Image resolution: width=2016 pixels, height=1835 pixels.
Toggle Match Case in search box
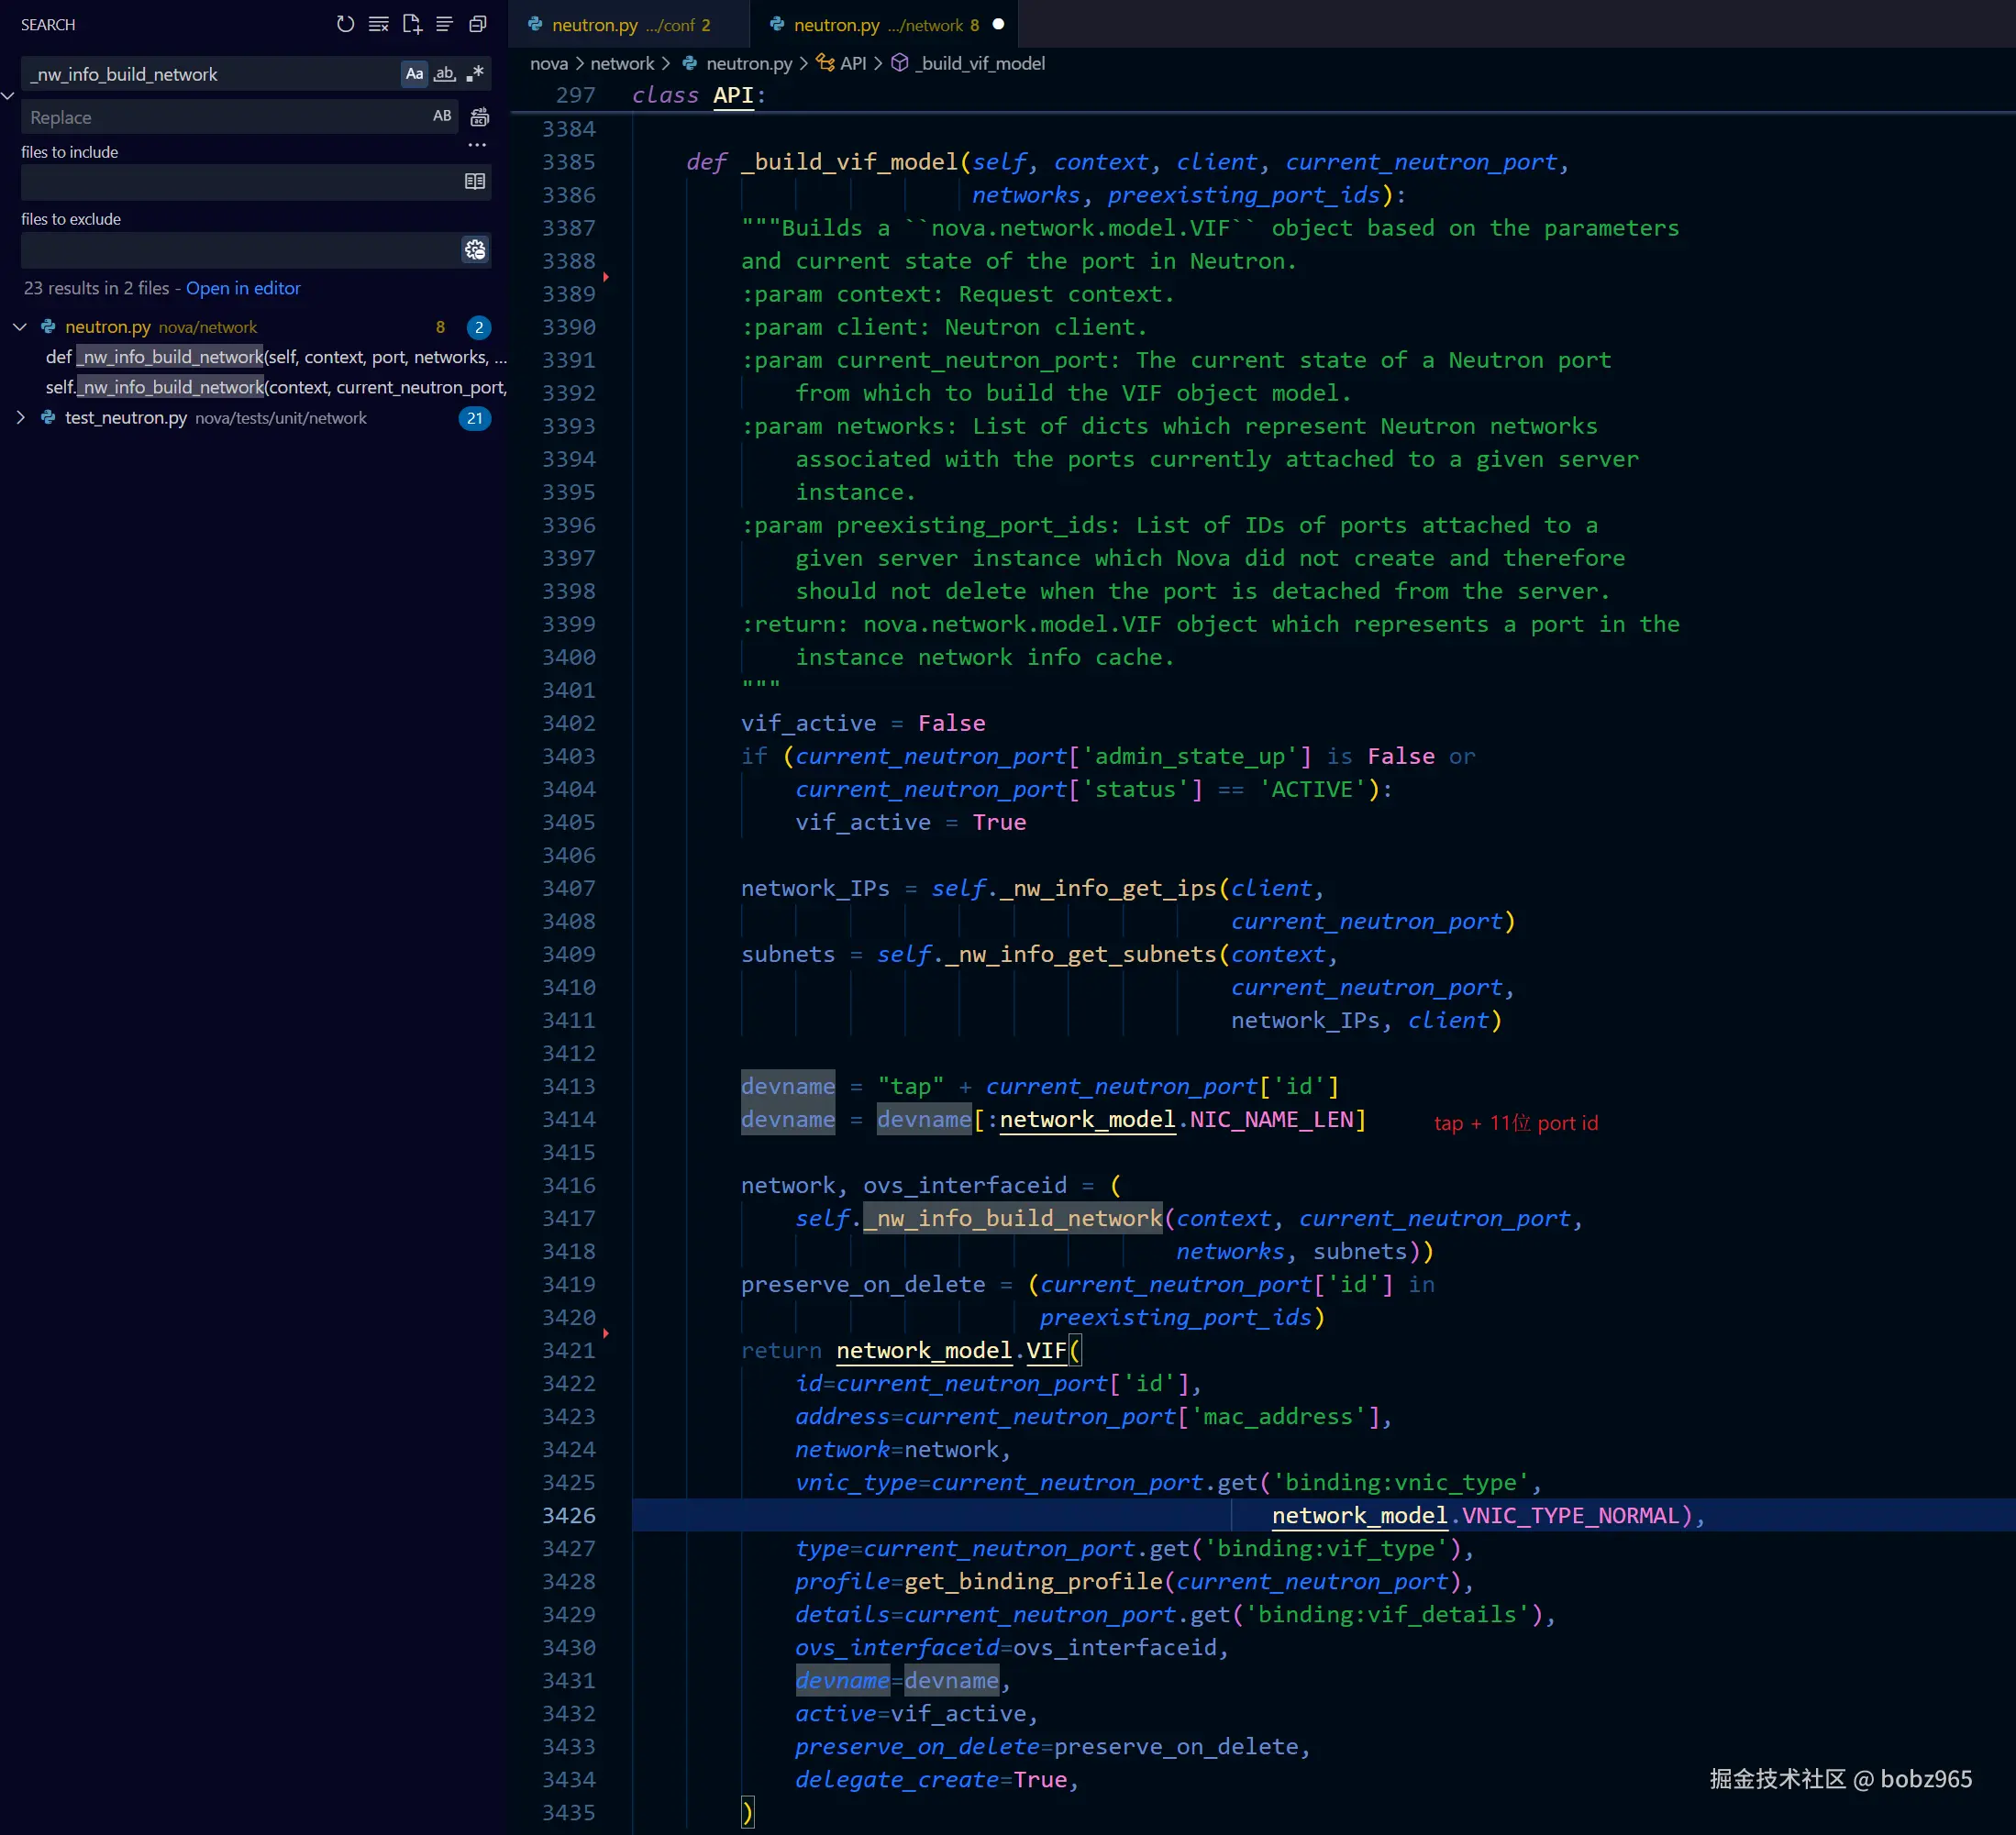tap(414, 74)
